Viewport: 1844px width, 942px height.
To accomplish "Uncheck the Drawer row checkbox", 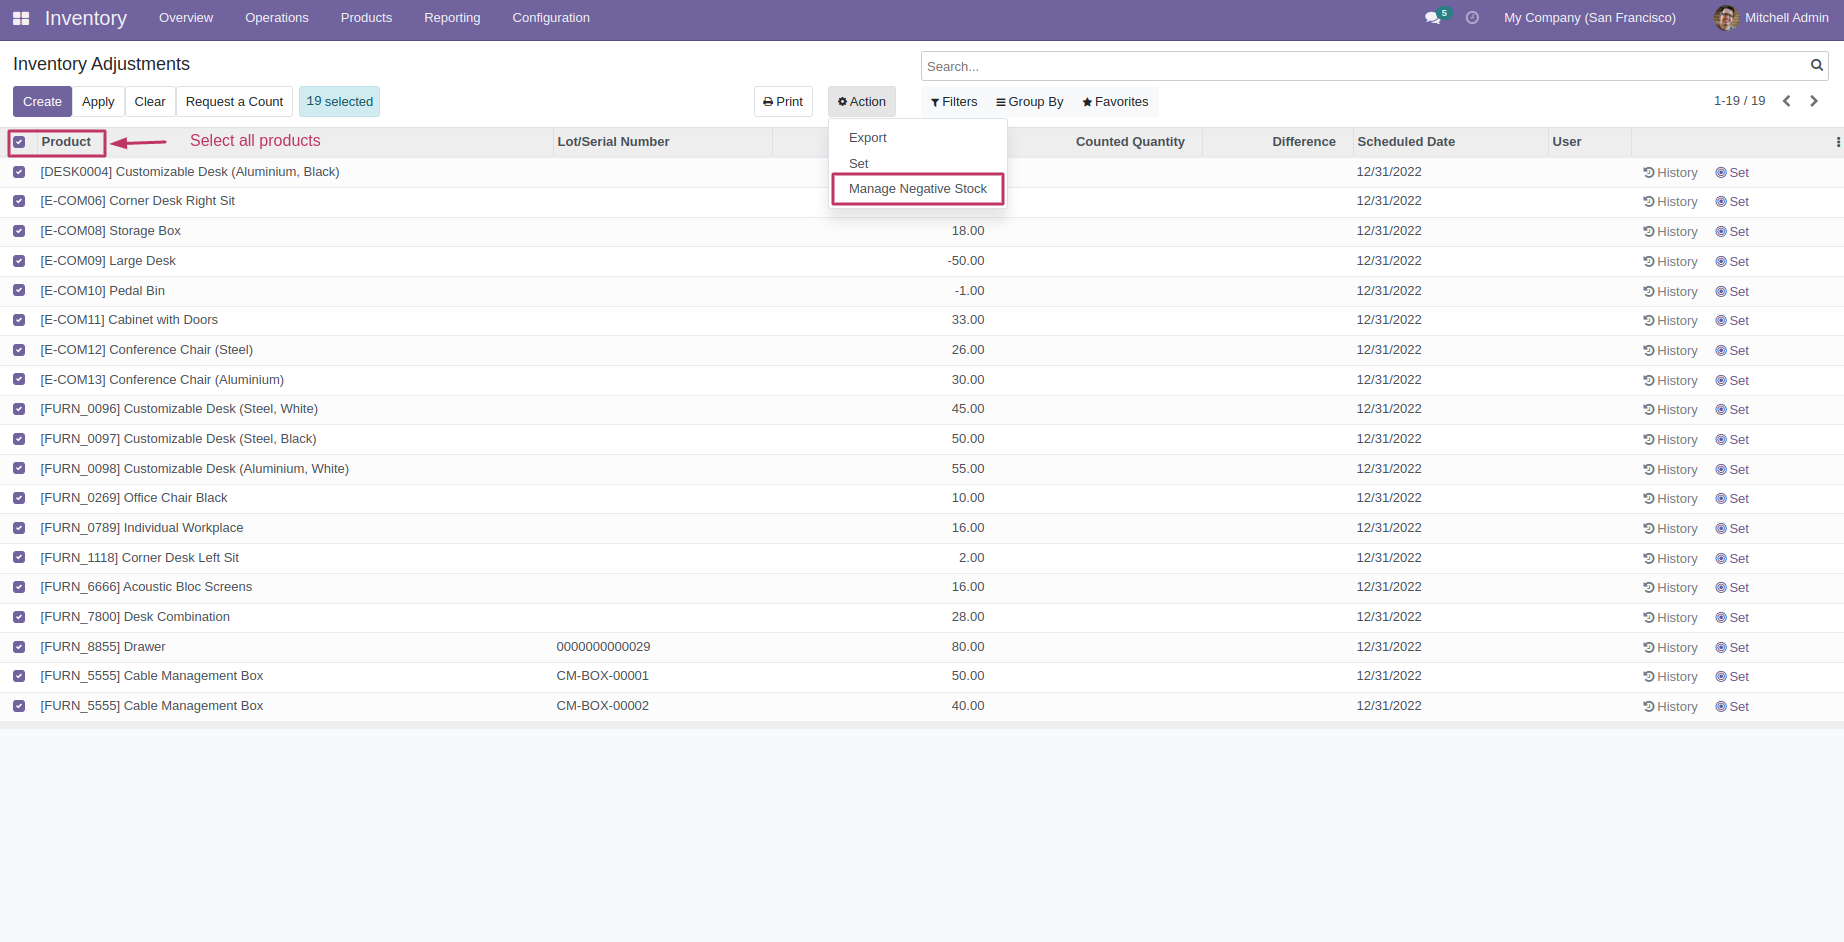I will click(19, 647).
